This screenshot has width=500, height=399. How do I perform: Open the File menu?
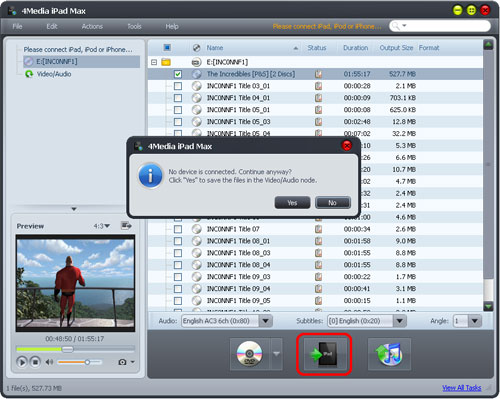click(x=17, y=26)
